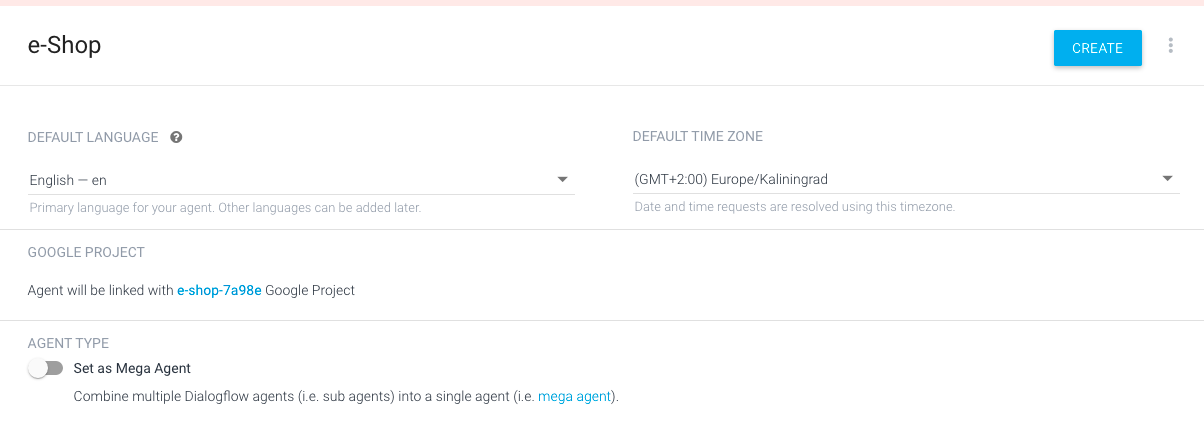
Task: Open the e-shop-7a98e Google Project link
Action: point(219,291)
